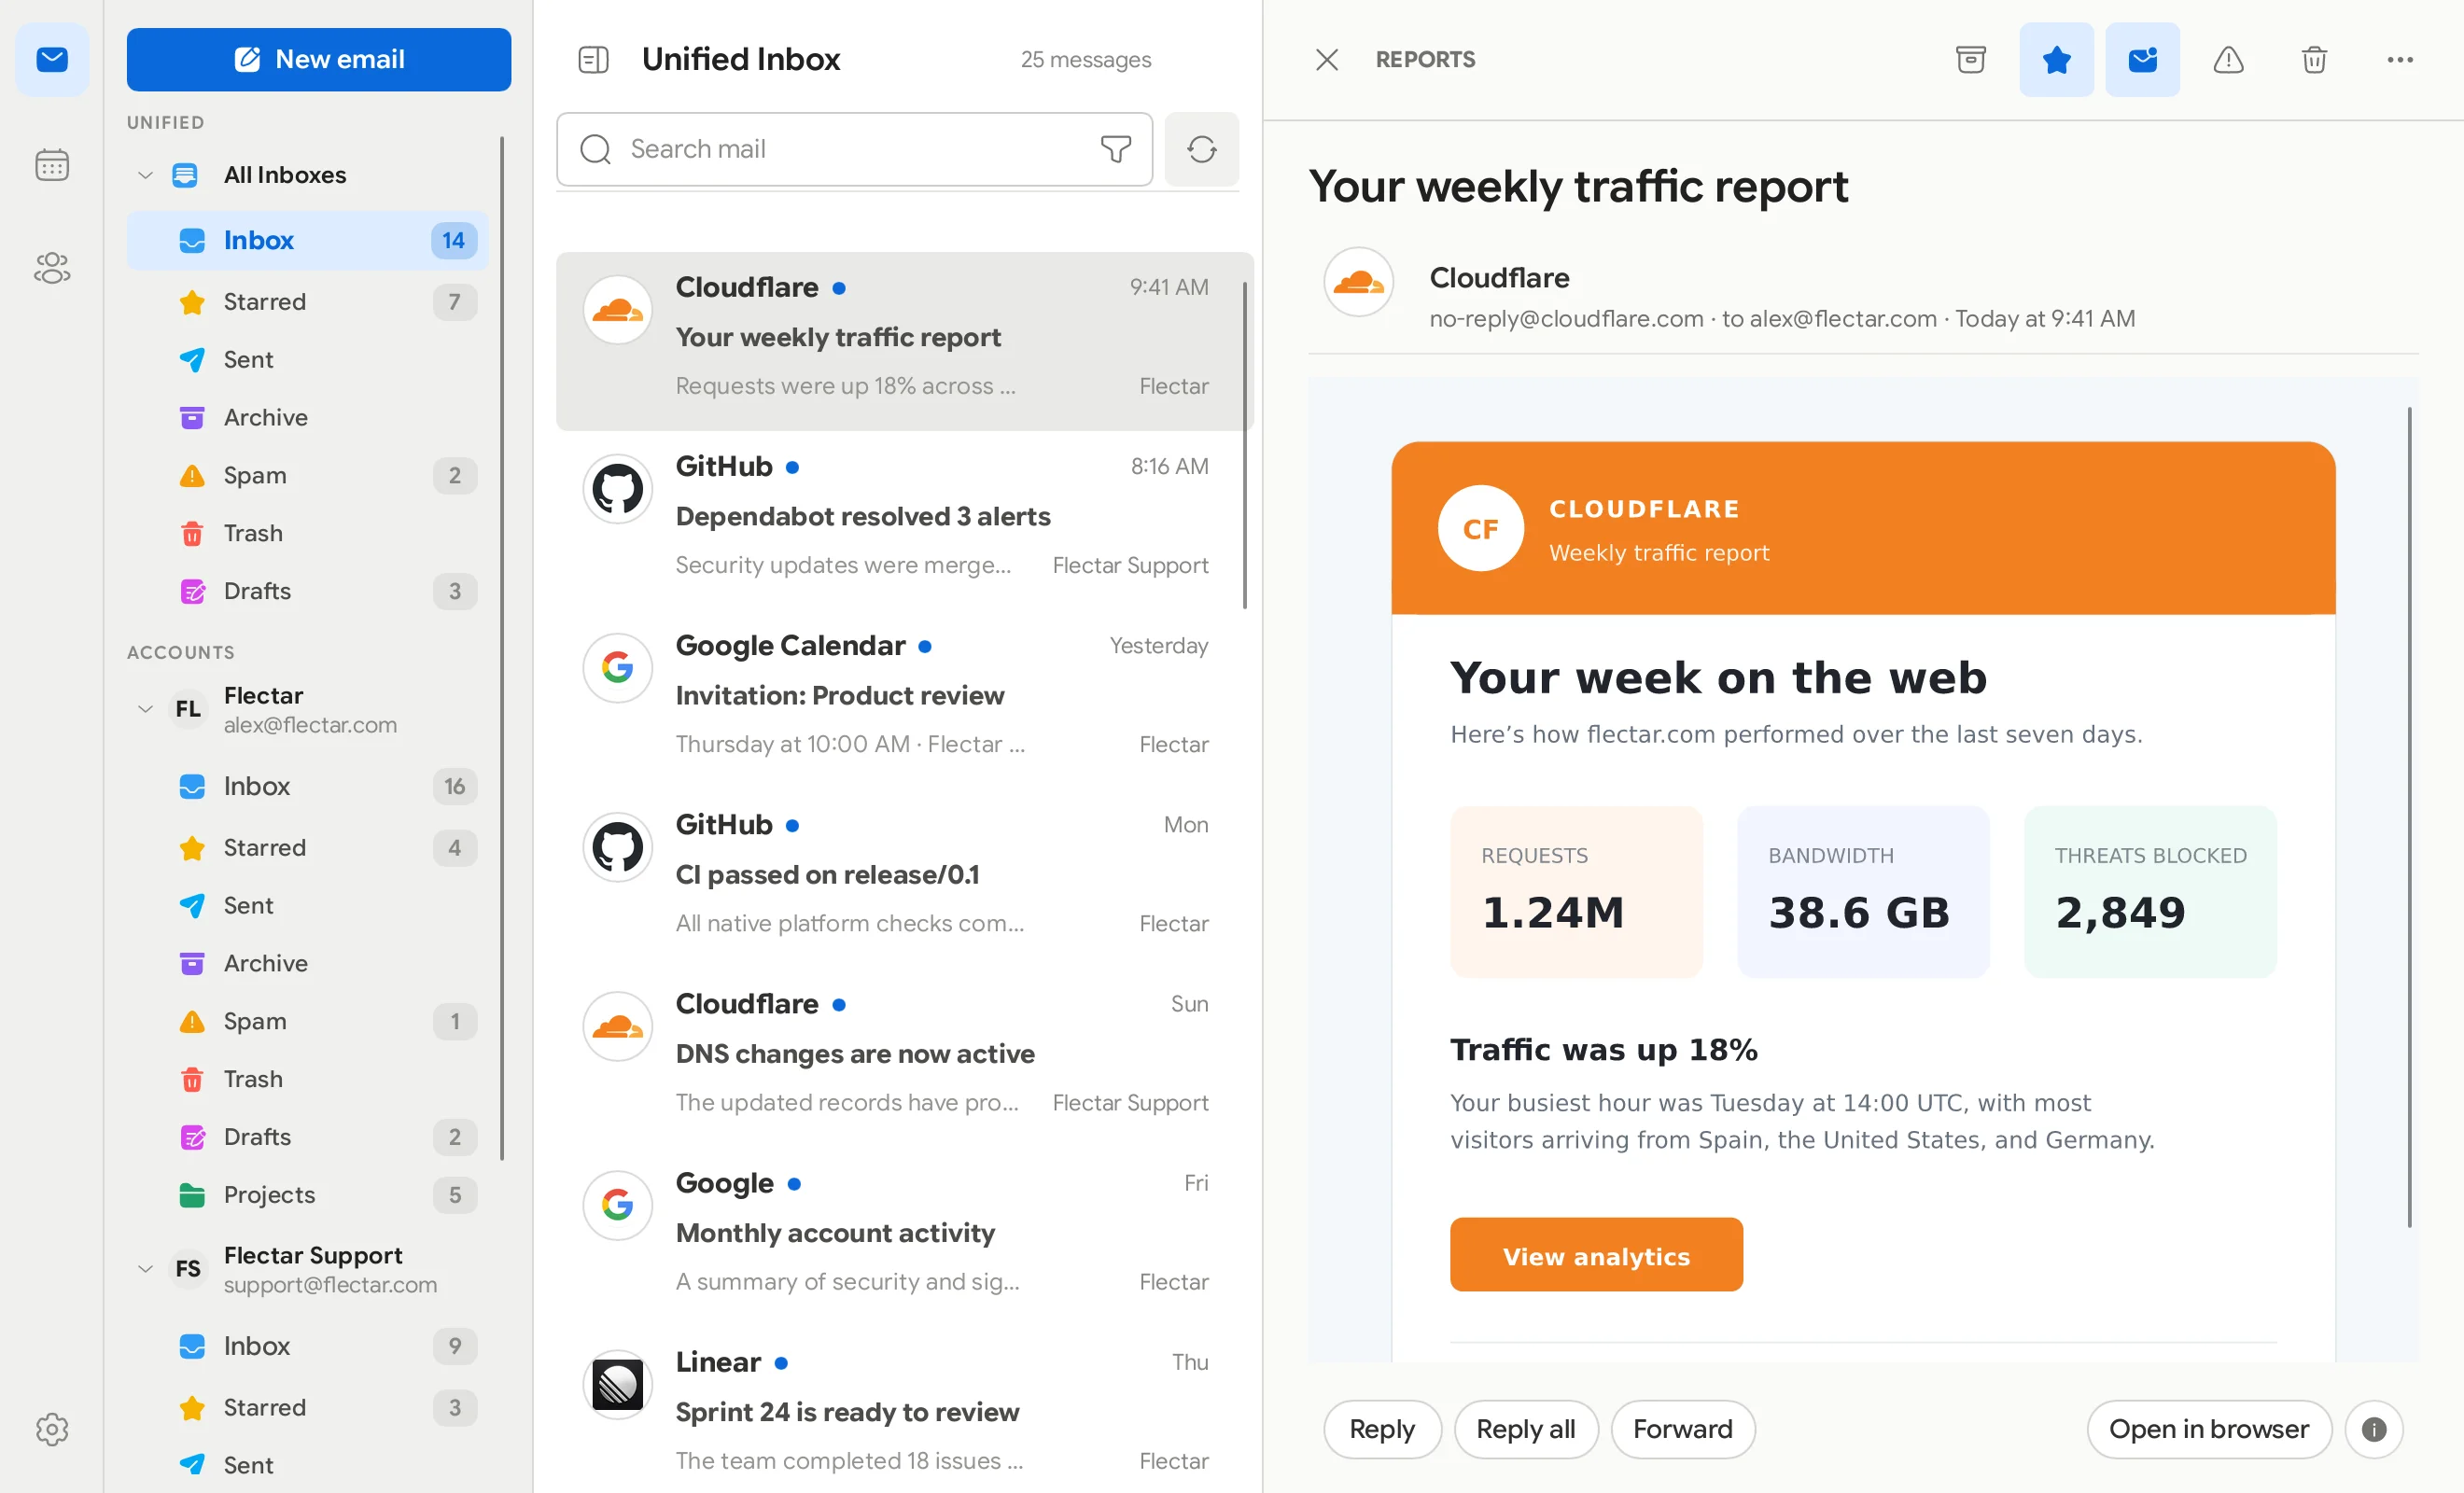This screenshot has height=1493, width=2464.
Task: Open the Flectar account Starred with 4
Action: pyautogui.click(x=308, y=848)
